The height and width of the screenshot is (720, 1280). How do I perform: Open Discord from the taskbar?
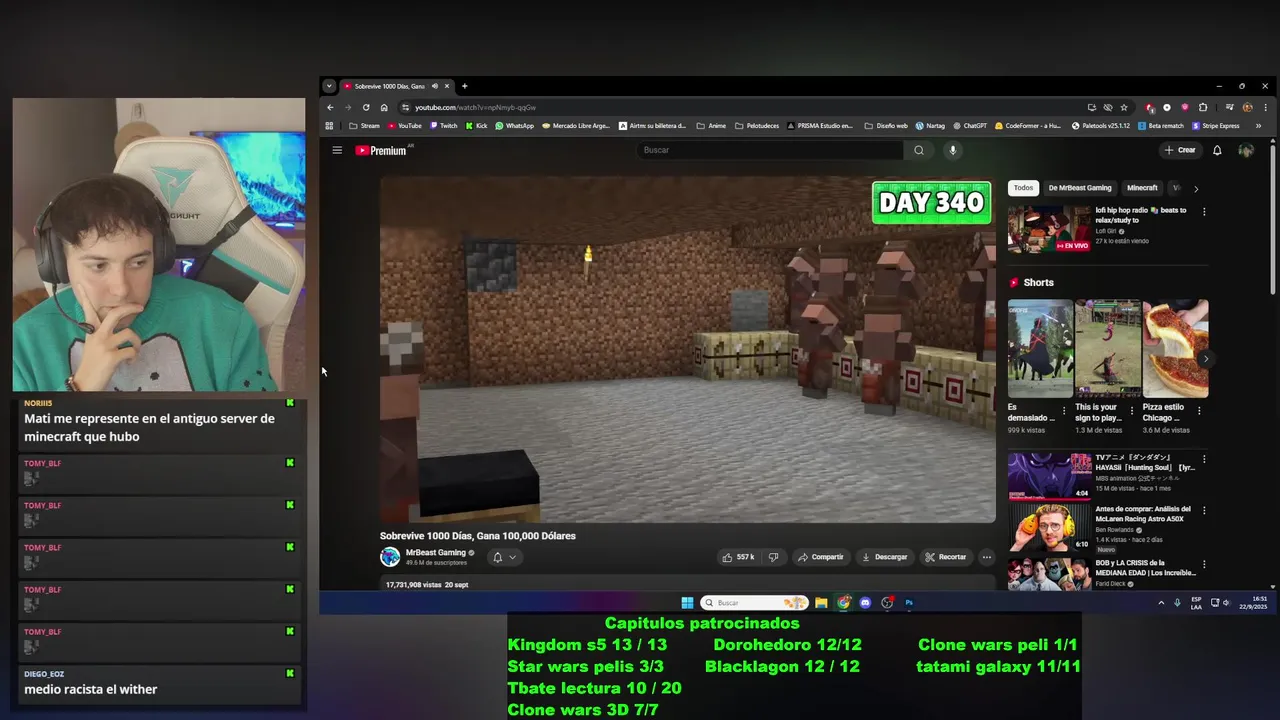point(865,603)
